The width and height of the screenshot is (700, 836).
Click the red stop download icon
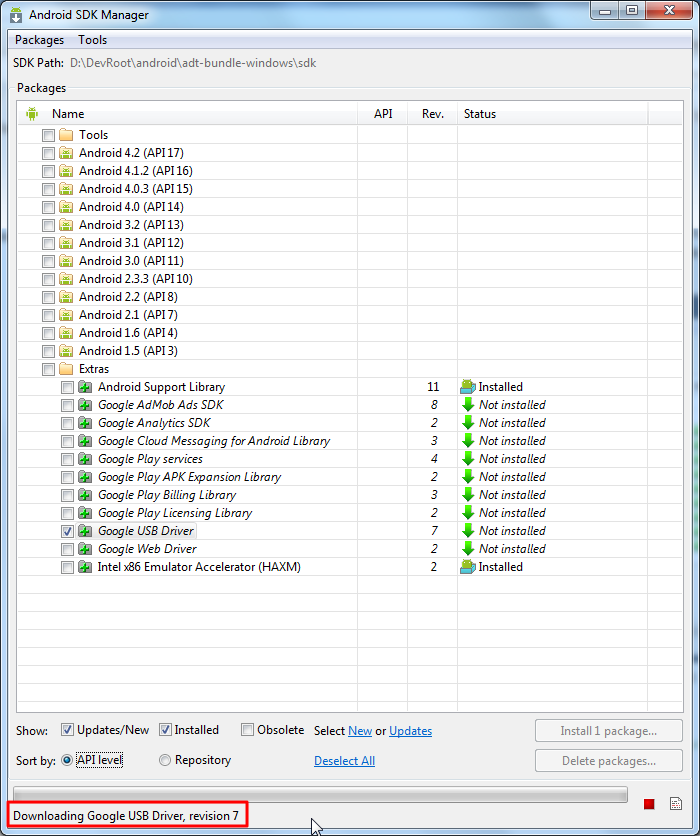(x=649, y=803)
